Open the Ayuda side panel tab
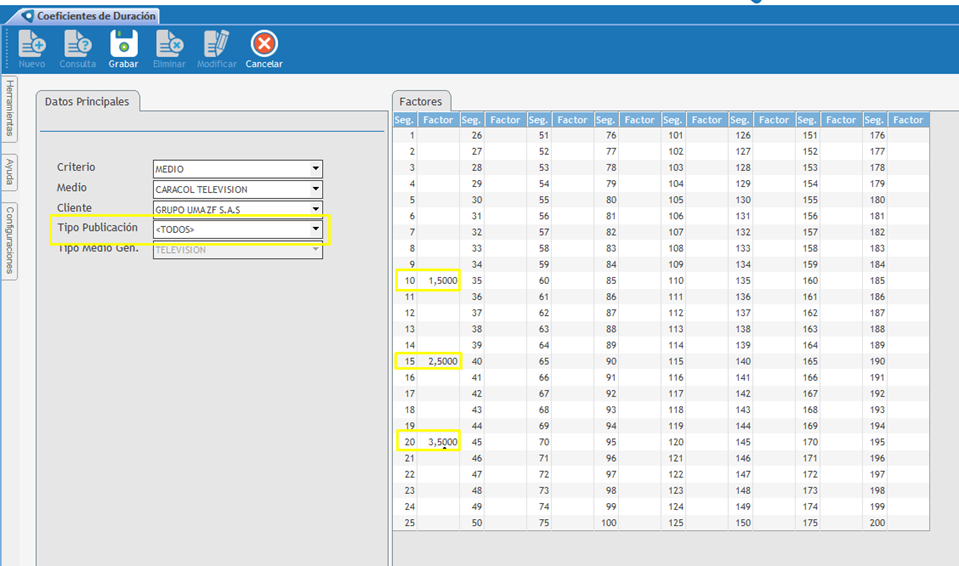Viewport: 959px width, 566px height. [x=10, y=171]
